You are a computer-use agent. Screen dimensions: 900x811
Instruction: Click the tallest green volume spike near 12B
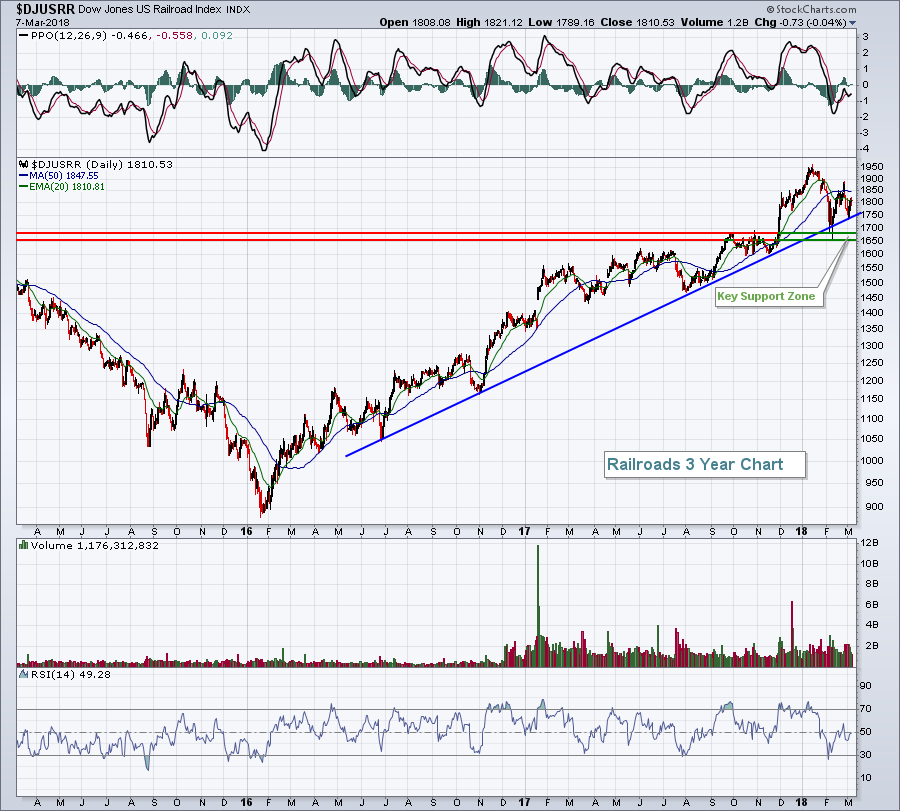[538, 606]
